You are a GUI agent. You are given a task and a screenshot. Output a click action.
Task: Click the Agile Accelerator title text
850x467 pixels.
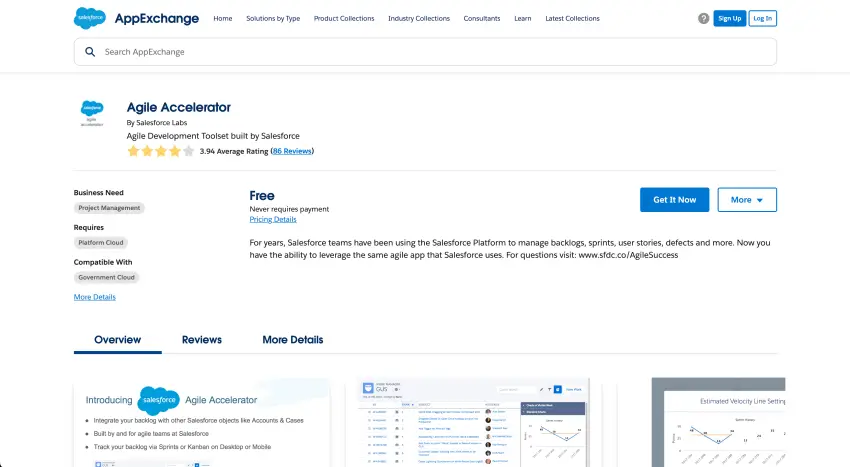click(179, 107)
